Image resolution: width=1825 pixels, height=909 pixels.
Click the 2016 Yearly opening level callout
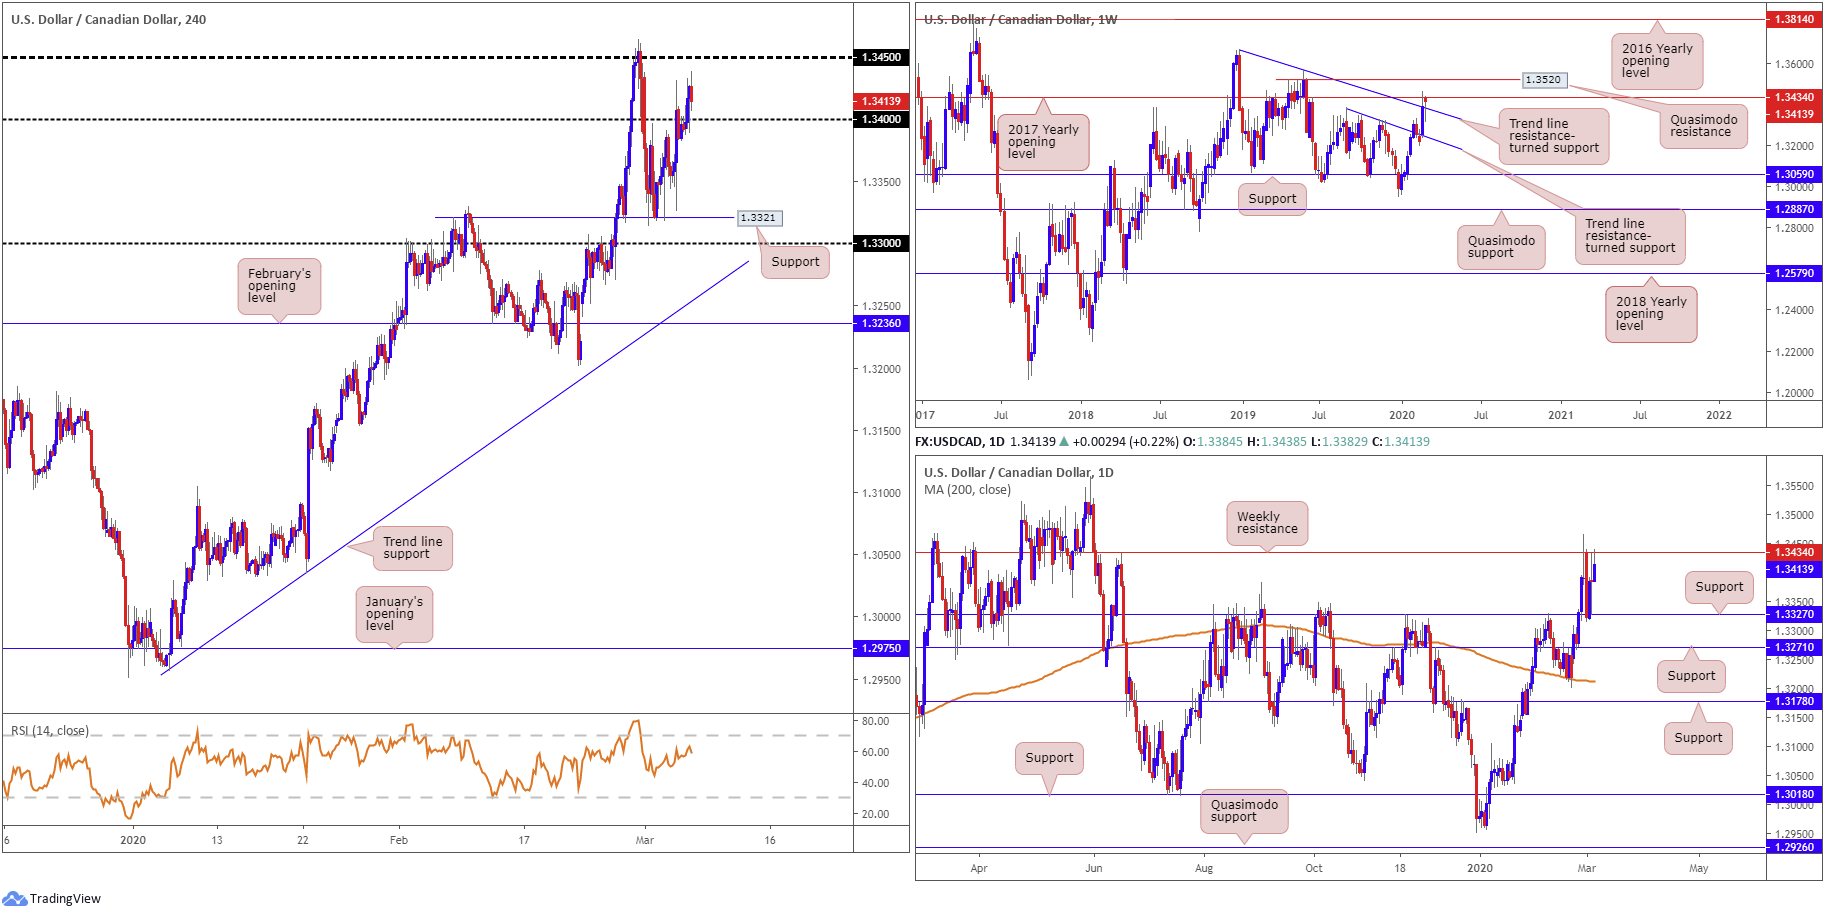[1657, 60]
